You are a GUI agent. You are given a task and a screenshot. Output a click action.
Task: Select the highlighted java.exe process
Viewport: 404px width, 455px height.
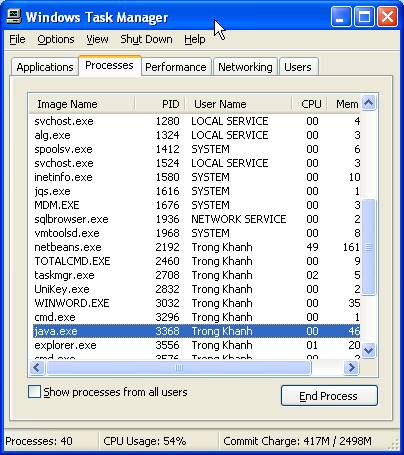click(197, 331)
